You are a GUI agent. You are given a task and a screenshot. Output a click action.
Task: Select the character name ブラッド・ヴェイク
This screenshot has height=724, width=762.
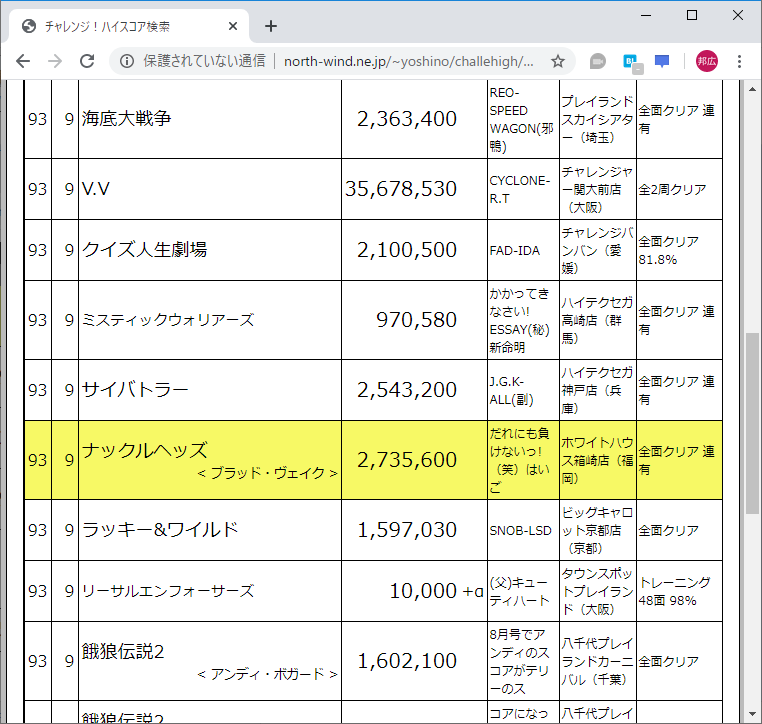[x=267, y=473]
